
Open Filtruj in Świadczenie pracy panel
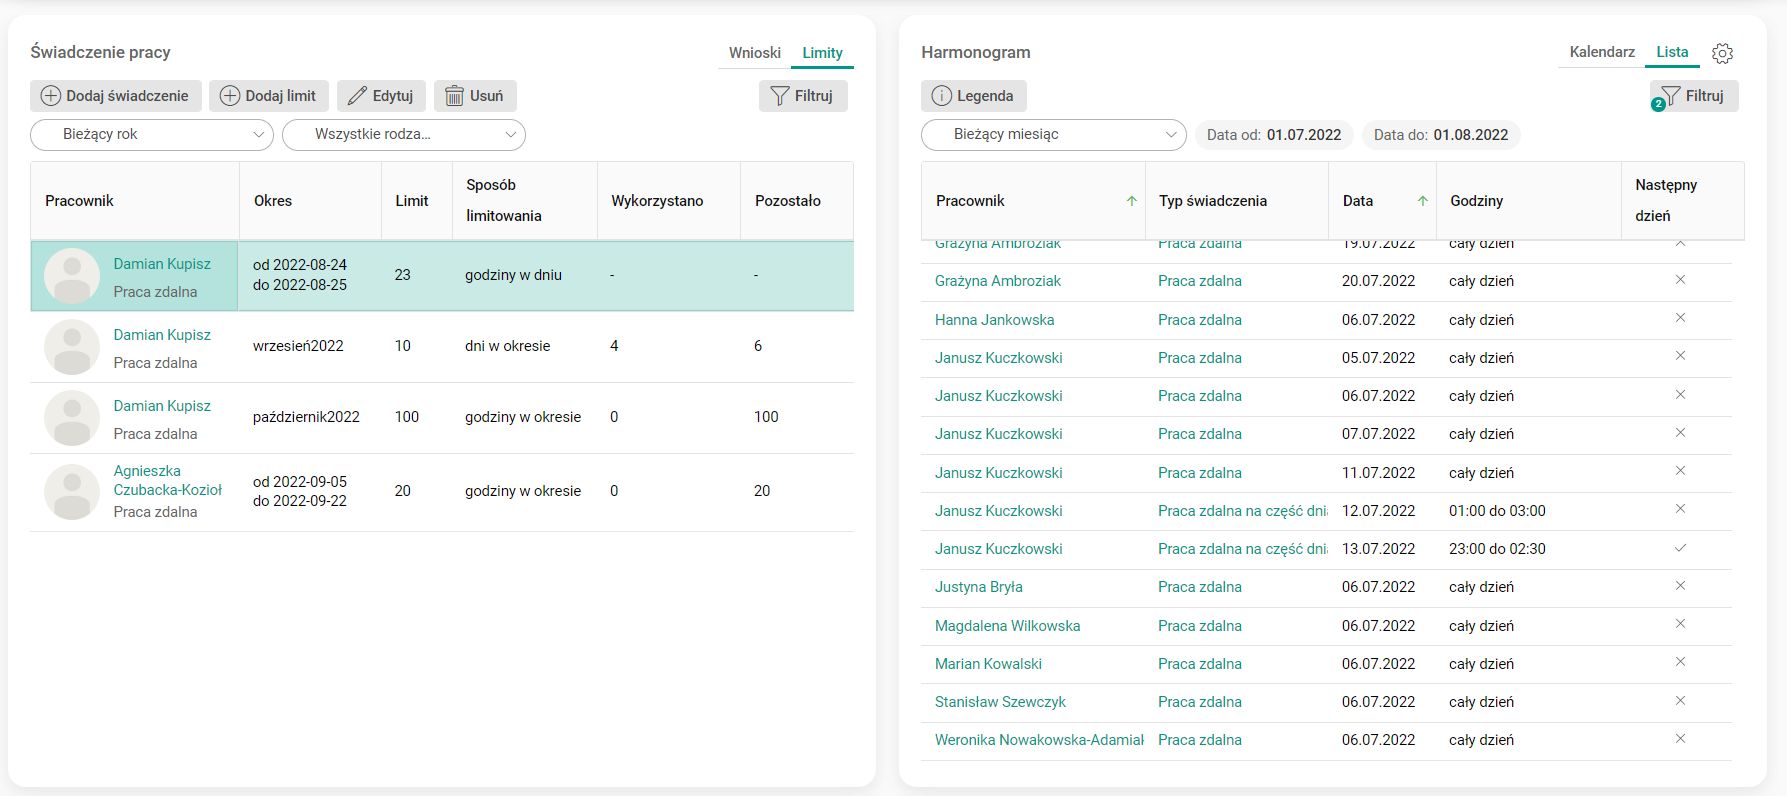[802, 96]
